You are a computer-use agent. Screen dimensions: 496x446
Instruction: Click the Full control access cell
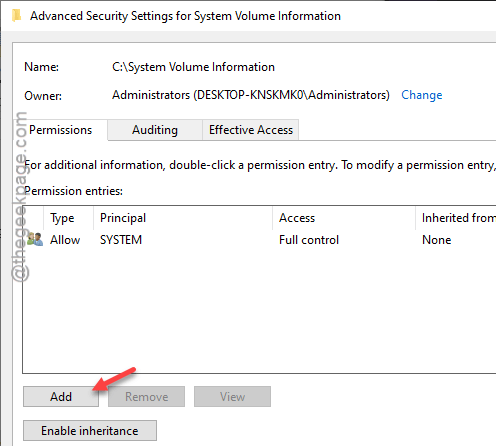[x=309, y=240]
